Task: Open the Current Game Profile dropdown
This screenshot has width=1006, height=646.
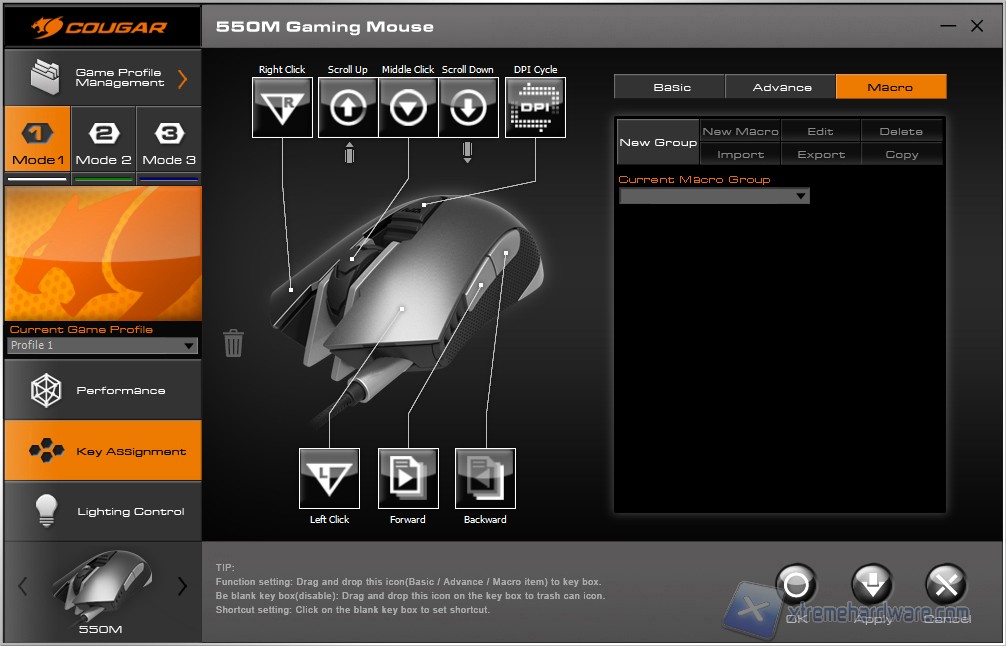Action: pos(102,345)
